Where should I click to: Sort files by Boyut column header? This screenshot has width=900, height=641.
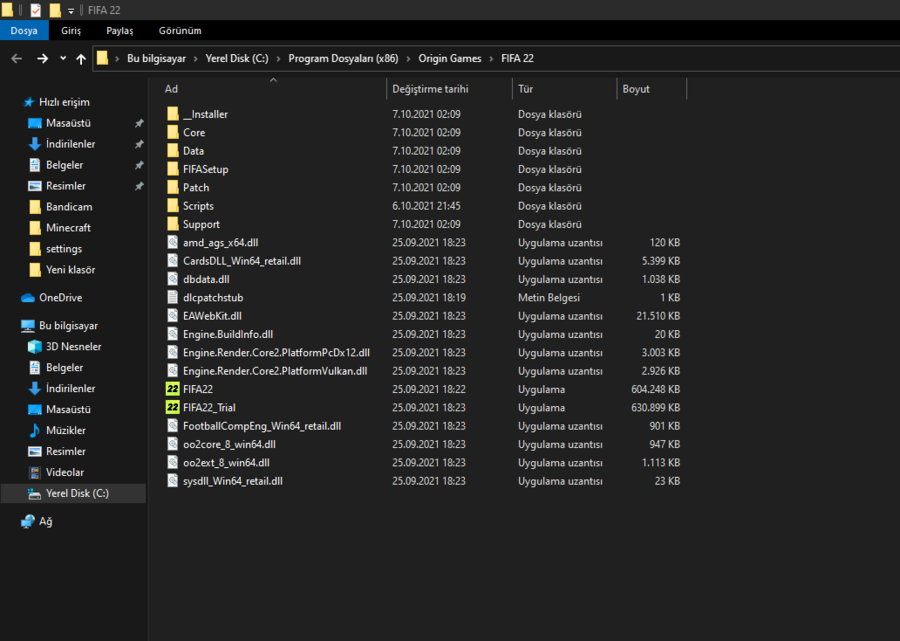[636, 89]
